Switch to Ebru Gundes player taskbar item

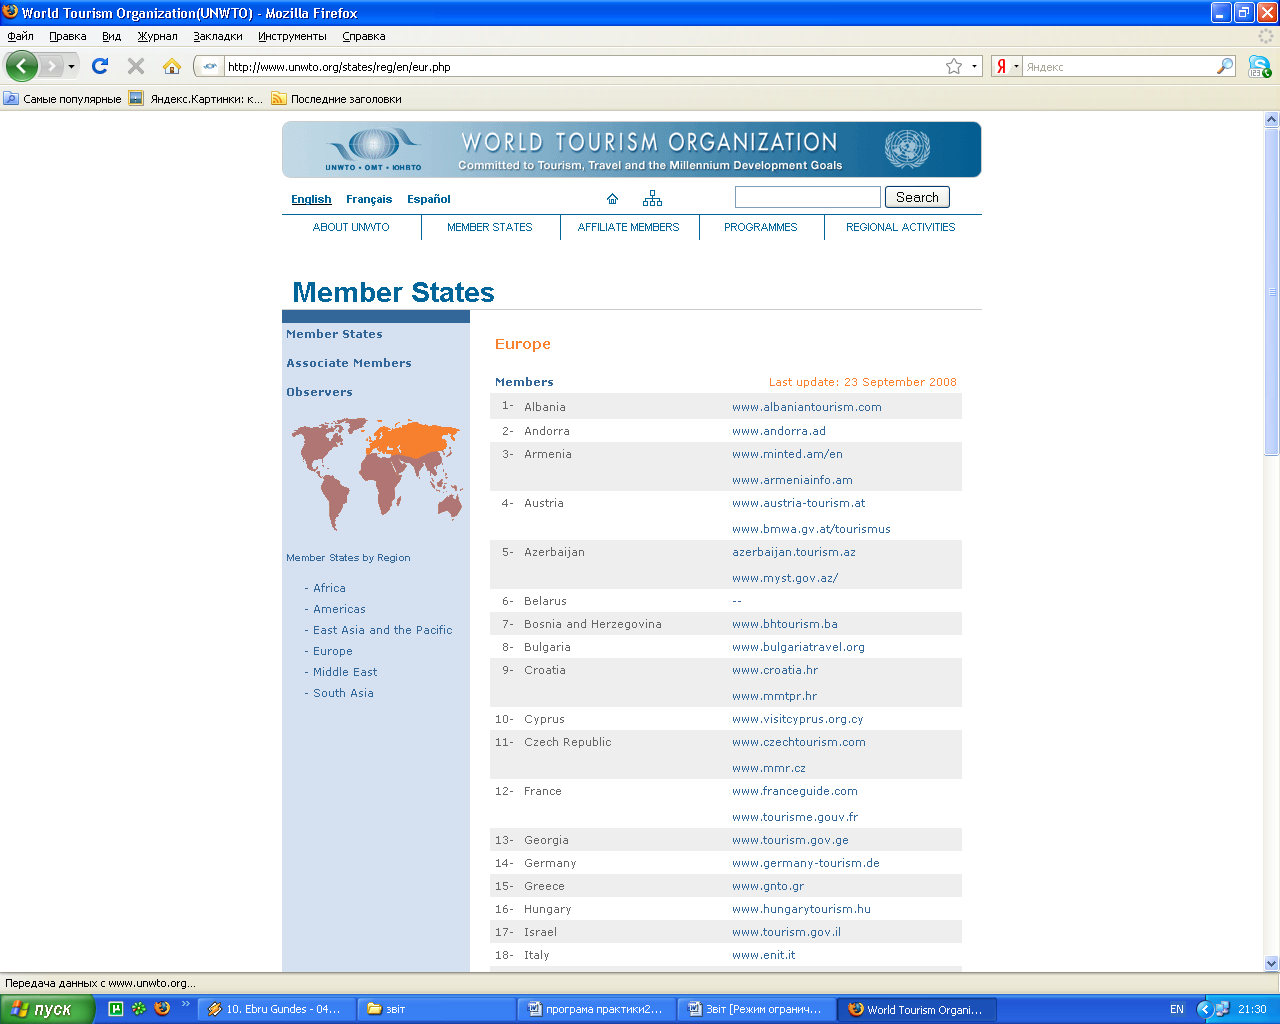point(276,1009)
